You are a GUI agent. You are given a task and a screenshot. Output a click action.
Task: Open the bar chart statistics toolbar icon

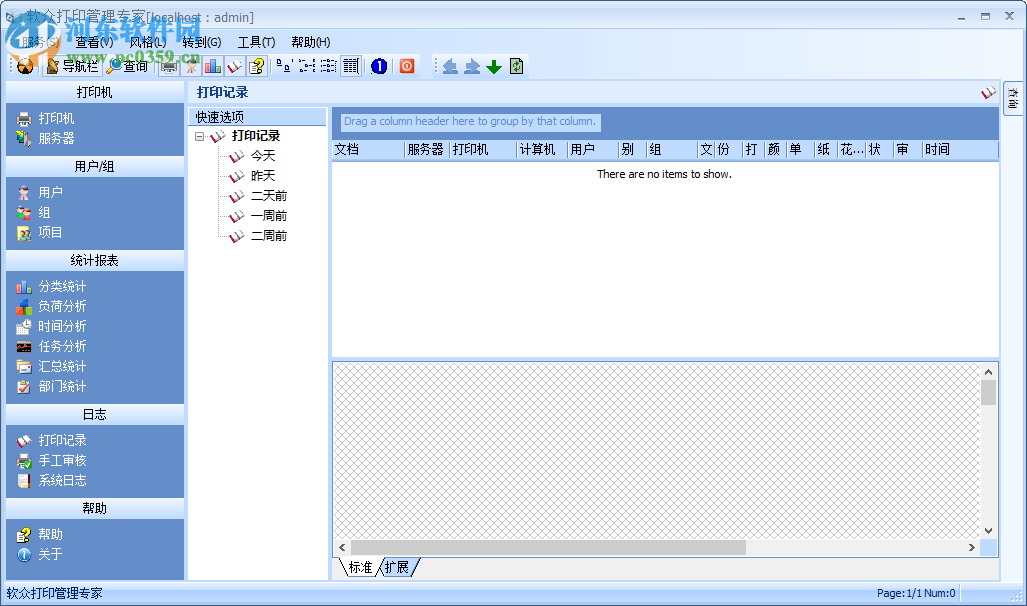[x=213, y=66]
